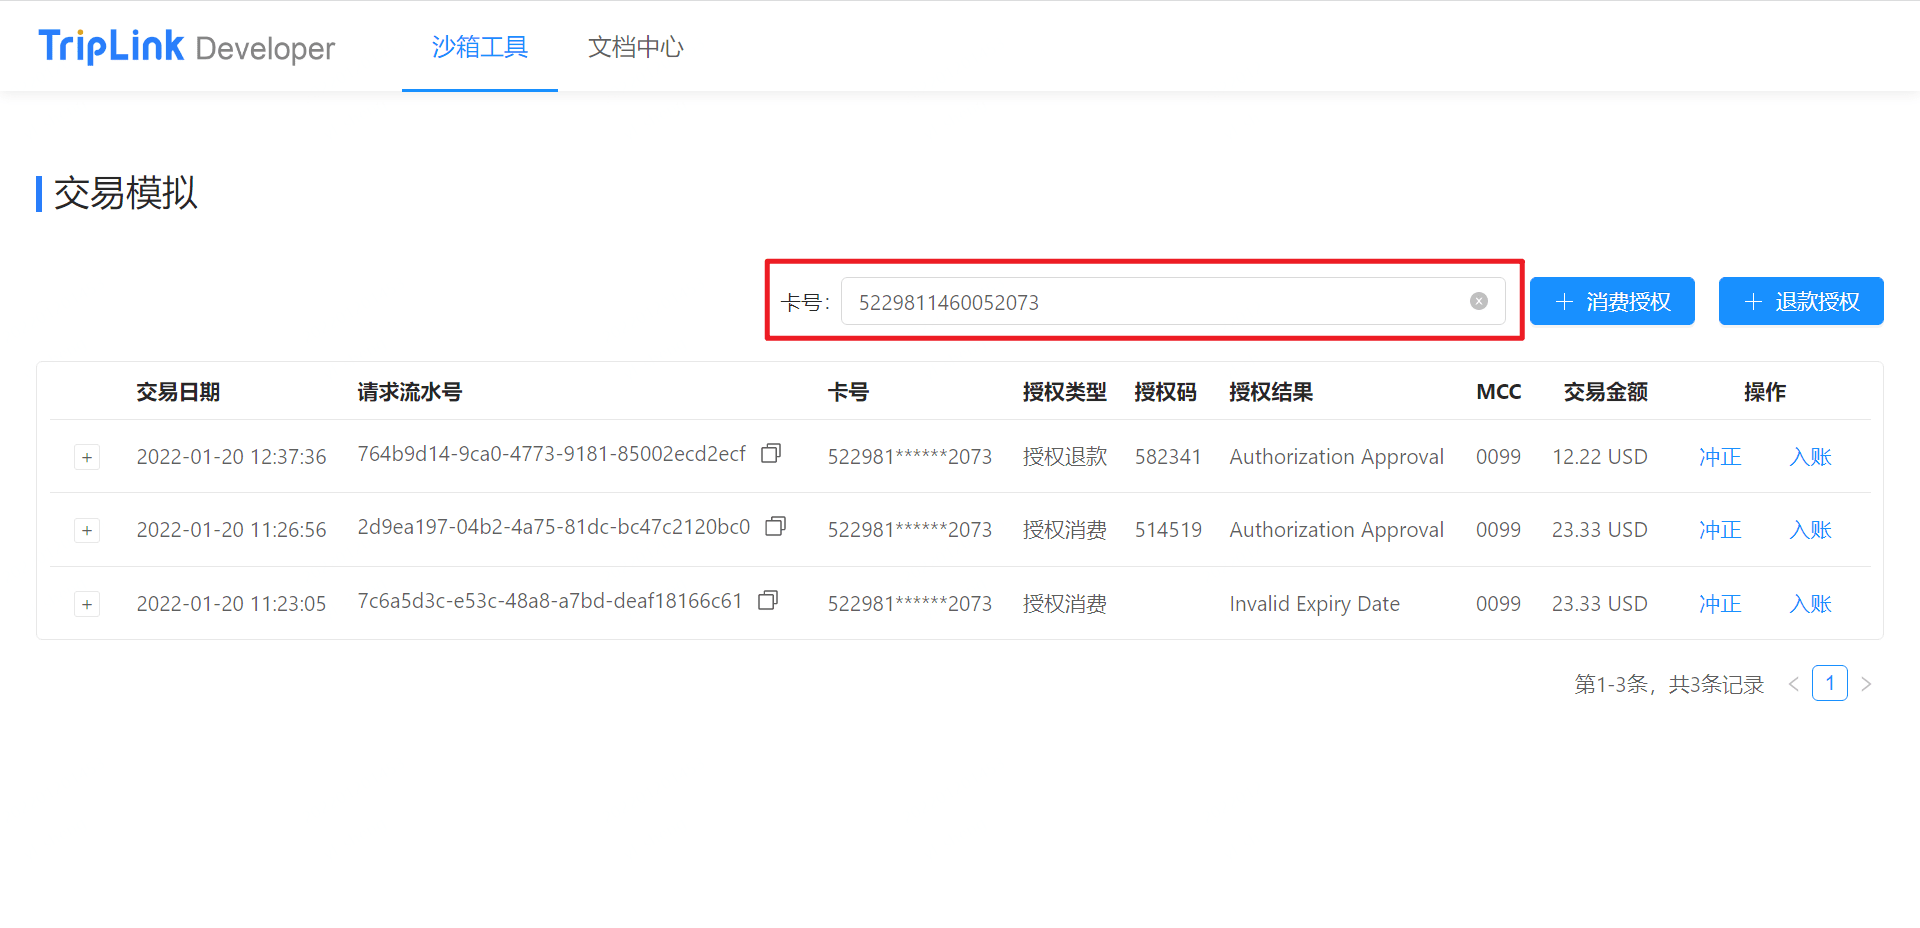
Task: Copy request ID starting with 2d9ea197
Action: pyautogui.click(x=775, y=527)
